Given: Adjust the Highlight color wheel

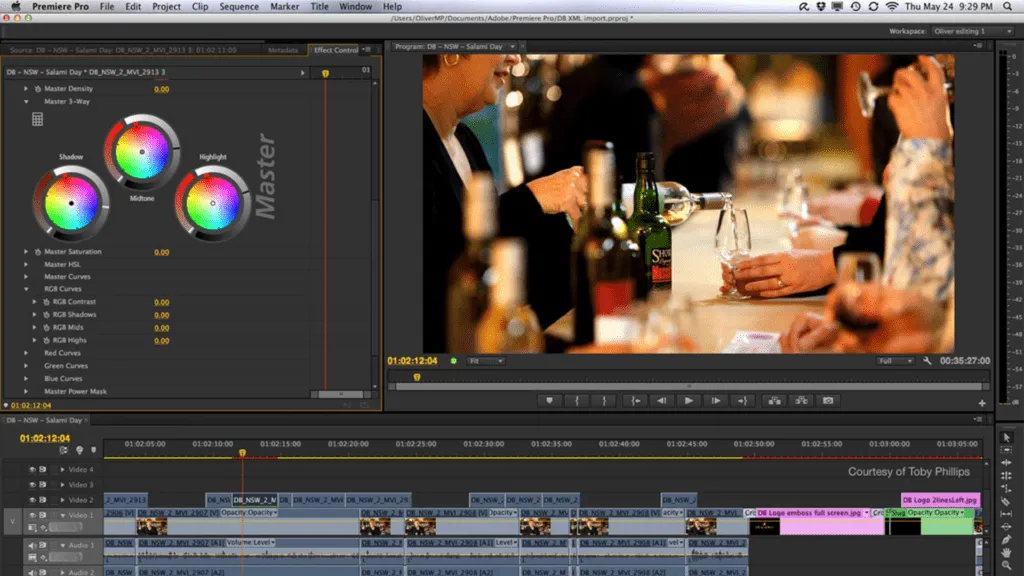Looking at the screenshot, I should coord(212,204).
